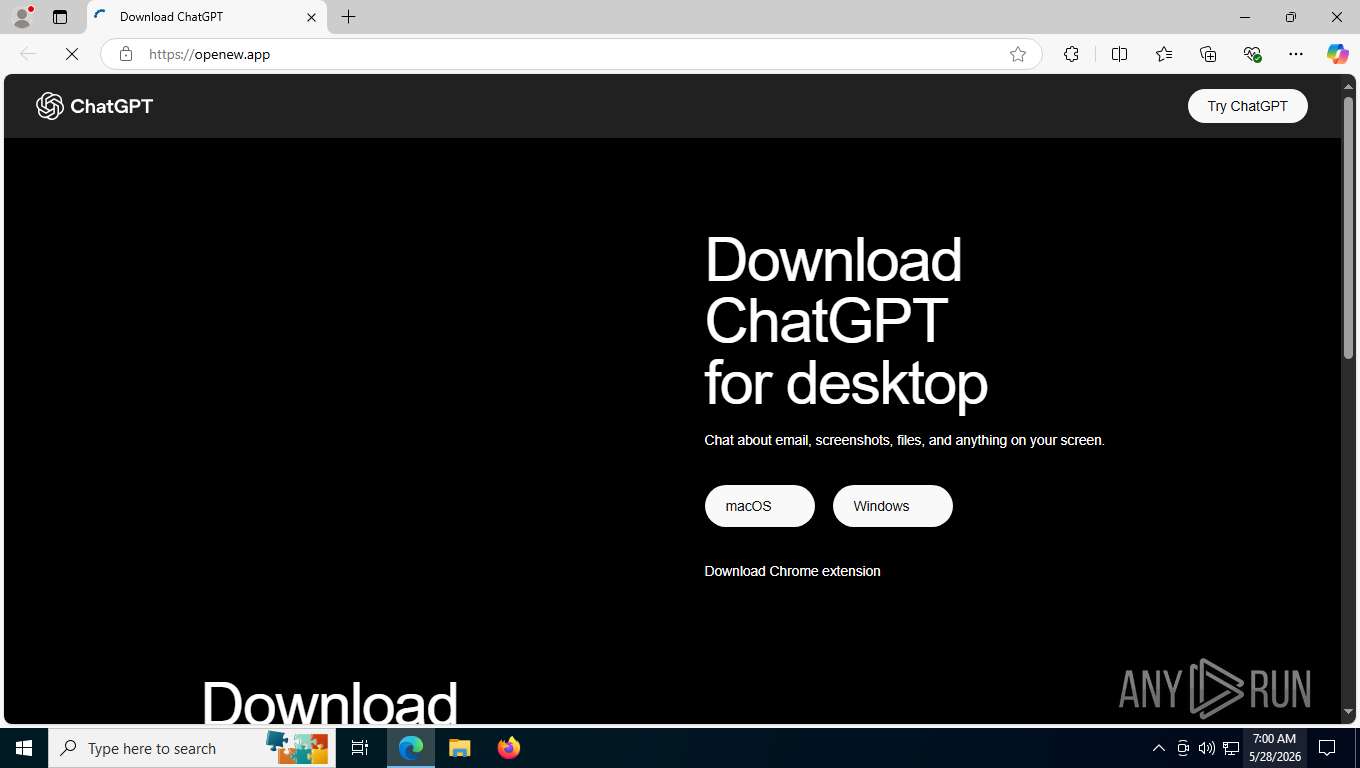The height and width of the screenshot is (768, 1360).
Task: Open the Favorites list icon
Action: click(x=1164, y=54)
